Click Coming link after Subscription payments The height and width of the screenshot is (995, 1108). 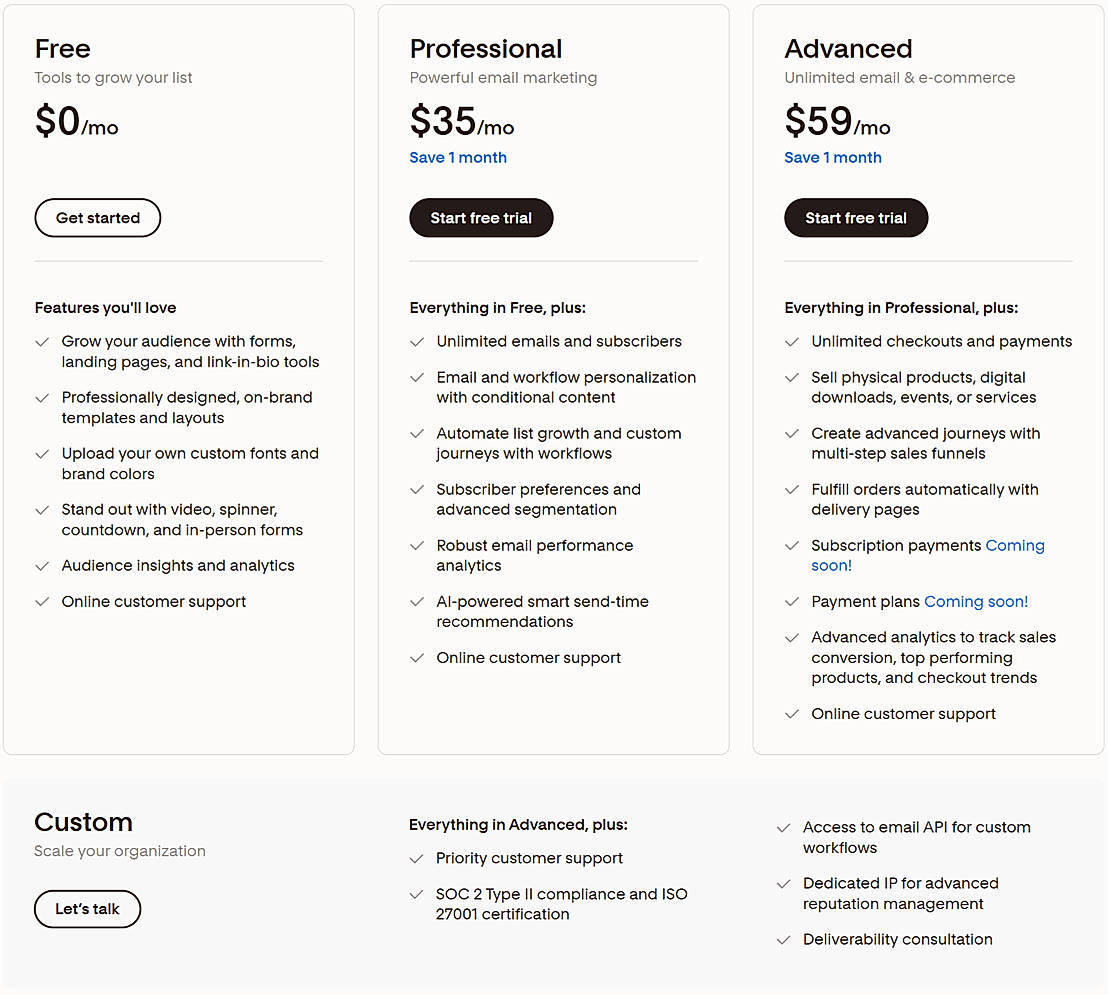pos(1015,545)
